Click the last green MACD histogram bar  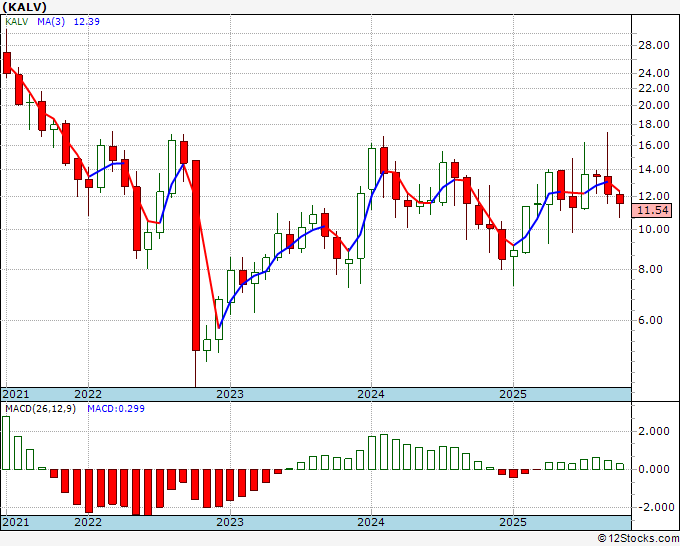click(x=620, y=466)
